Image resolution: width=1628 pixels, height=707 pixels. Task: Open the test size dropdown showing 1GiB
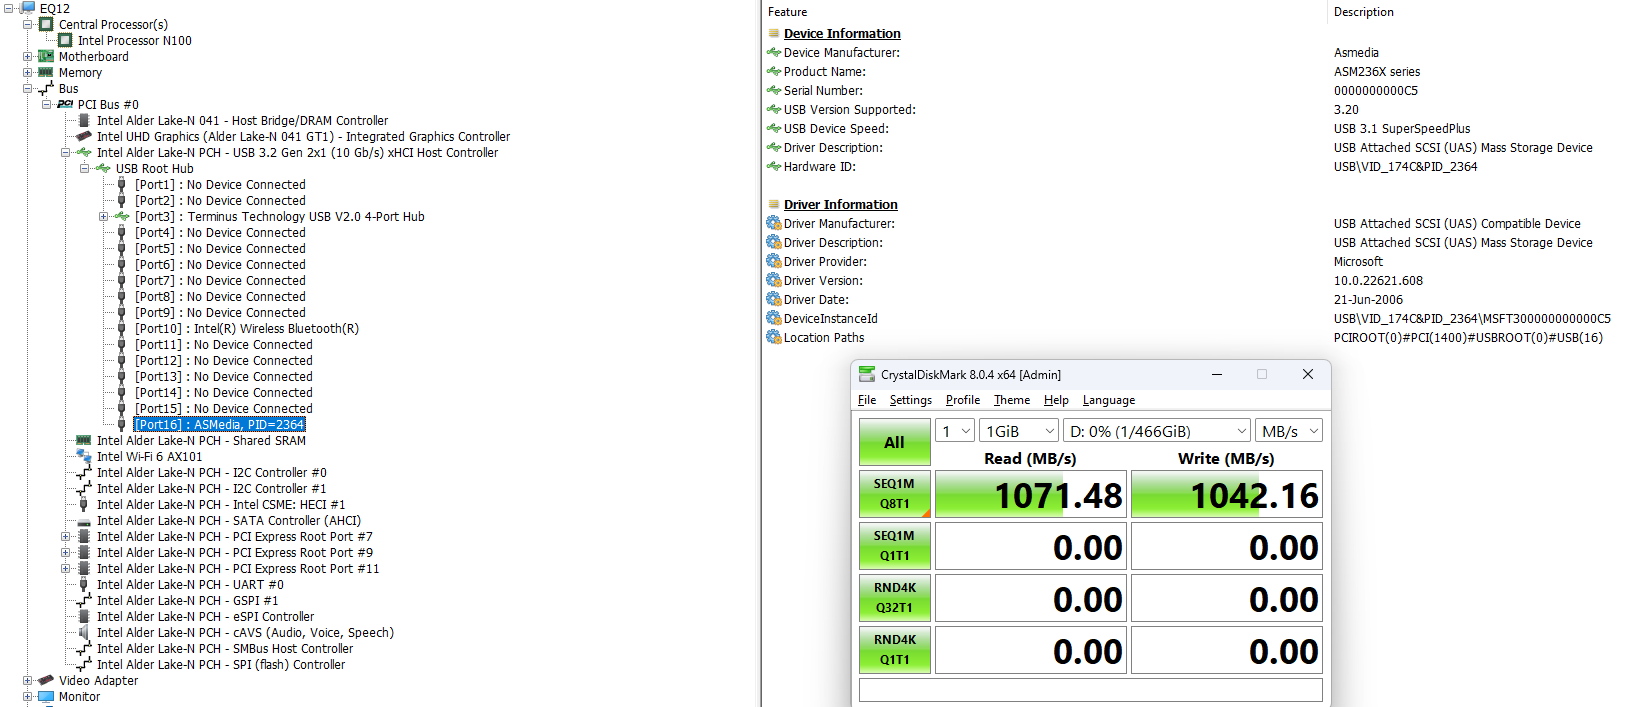[x=1019, y=431]
